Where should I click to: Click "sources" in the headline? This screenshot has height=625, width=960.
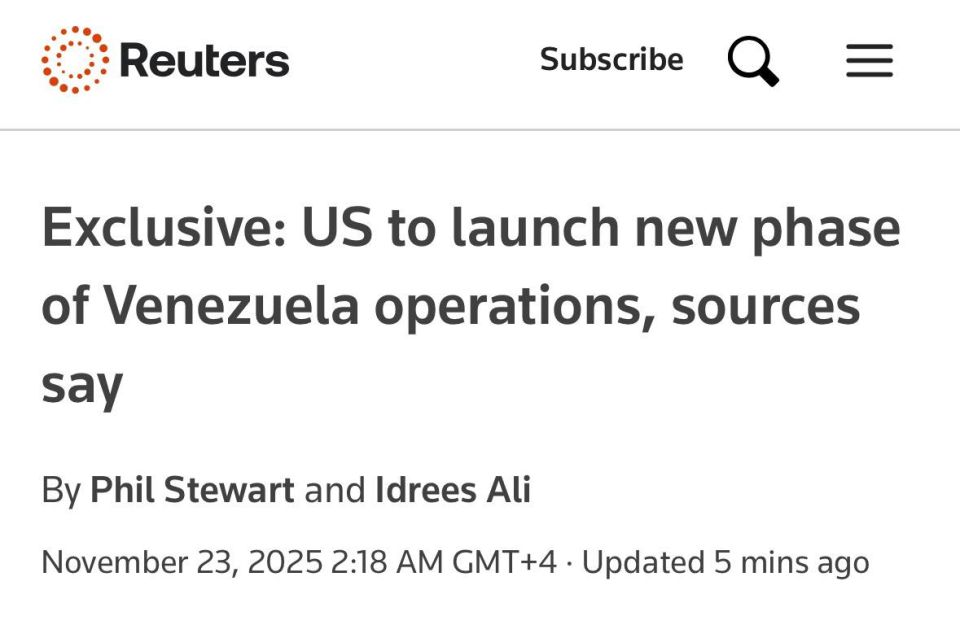[x=765, y=305]
